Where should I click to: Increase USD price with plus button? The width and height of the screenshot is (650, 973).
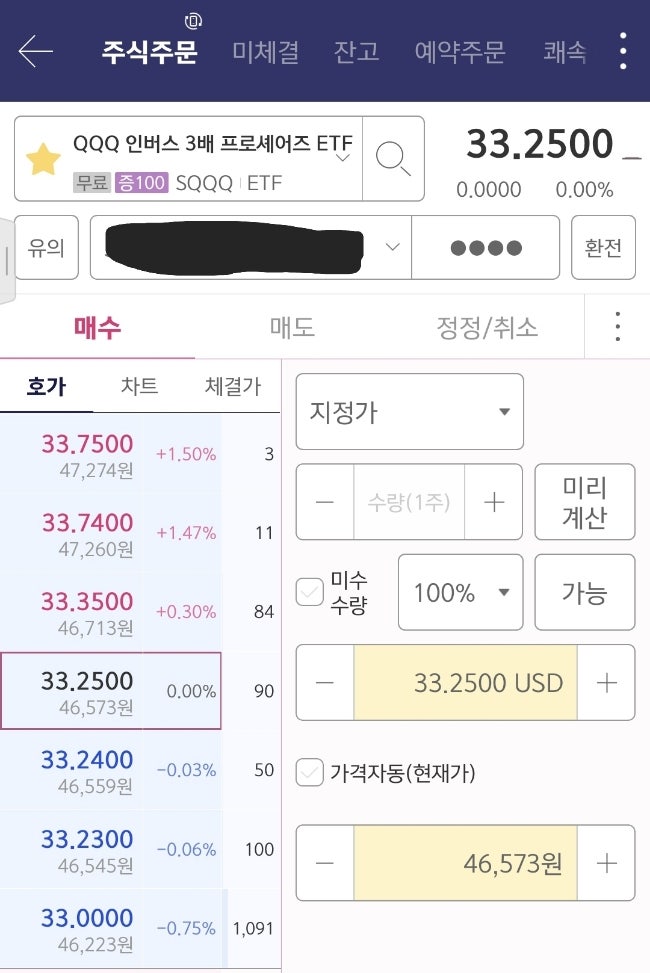click(x=606, y=683)
